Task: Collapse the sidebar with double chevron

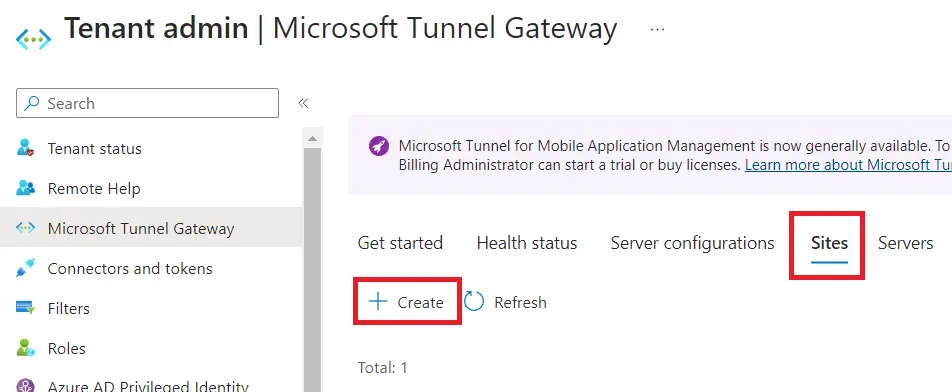Action: pos(303,103)
